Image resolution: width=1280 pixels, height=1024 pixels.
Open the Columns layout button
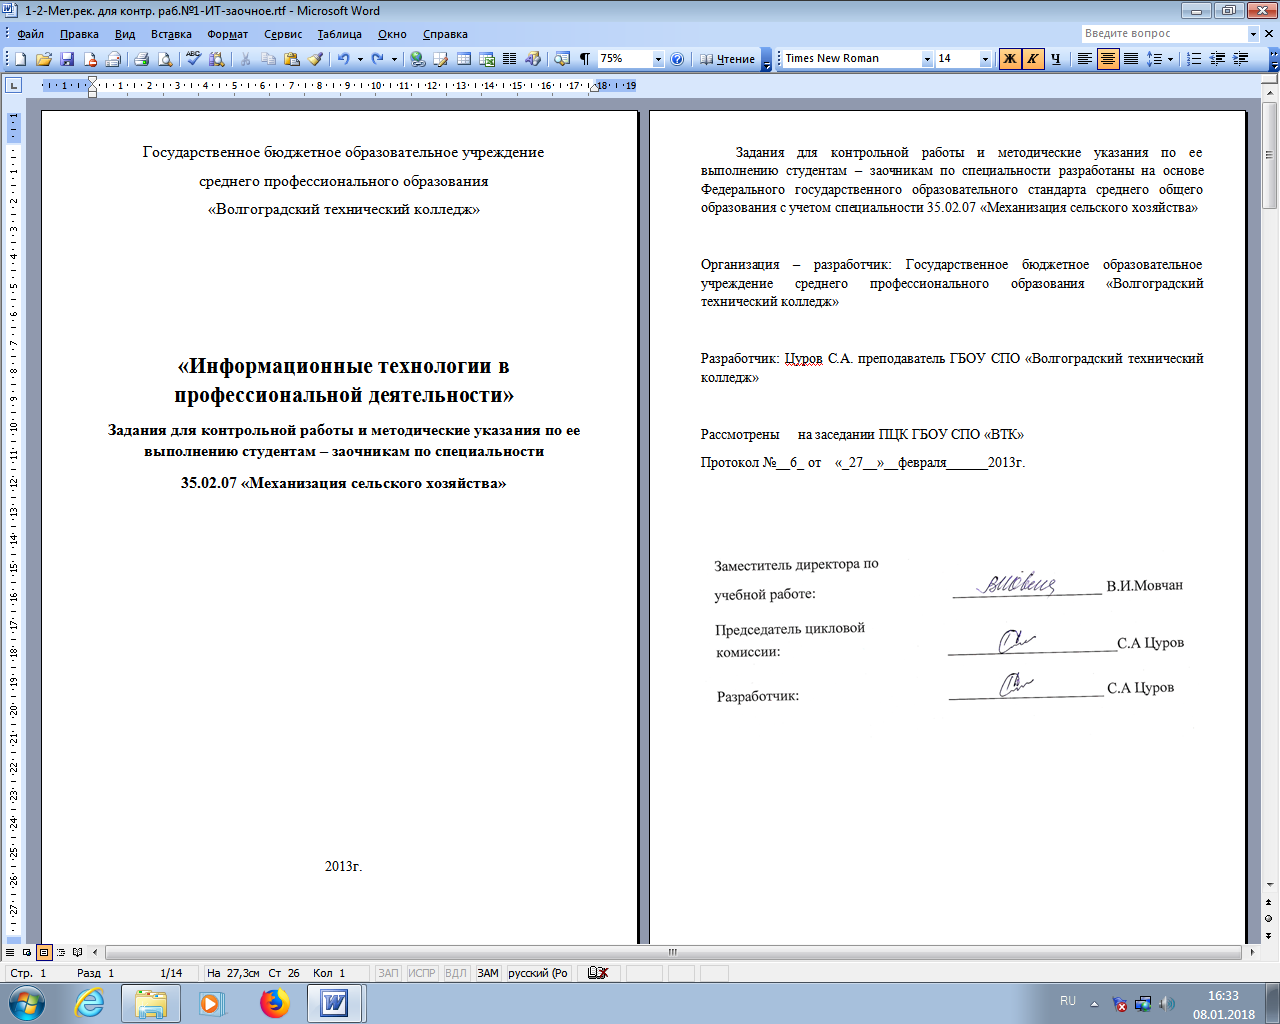(x=510, y=59)
